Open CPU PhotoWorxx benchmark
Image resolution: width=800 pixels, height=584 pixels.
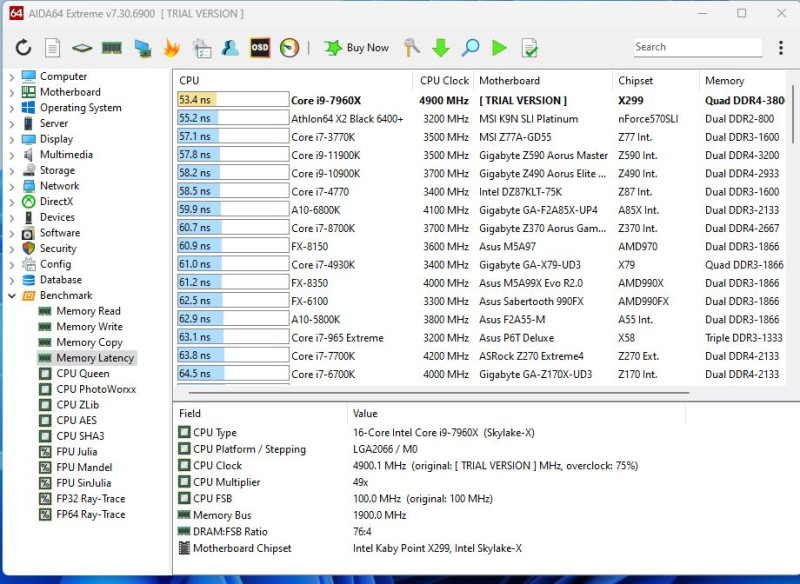pos(96,390)
